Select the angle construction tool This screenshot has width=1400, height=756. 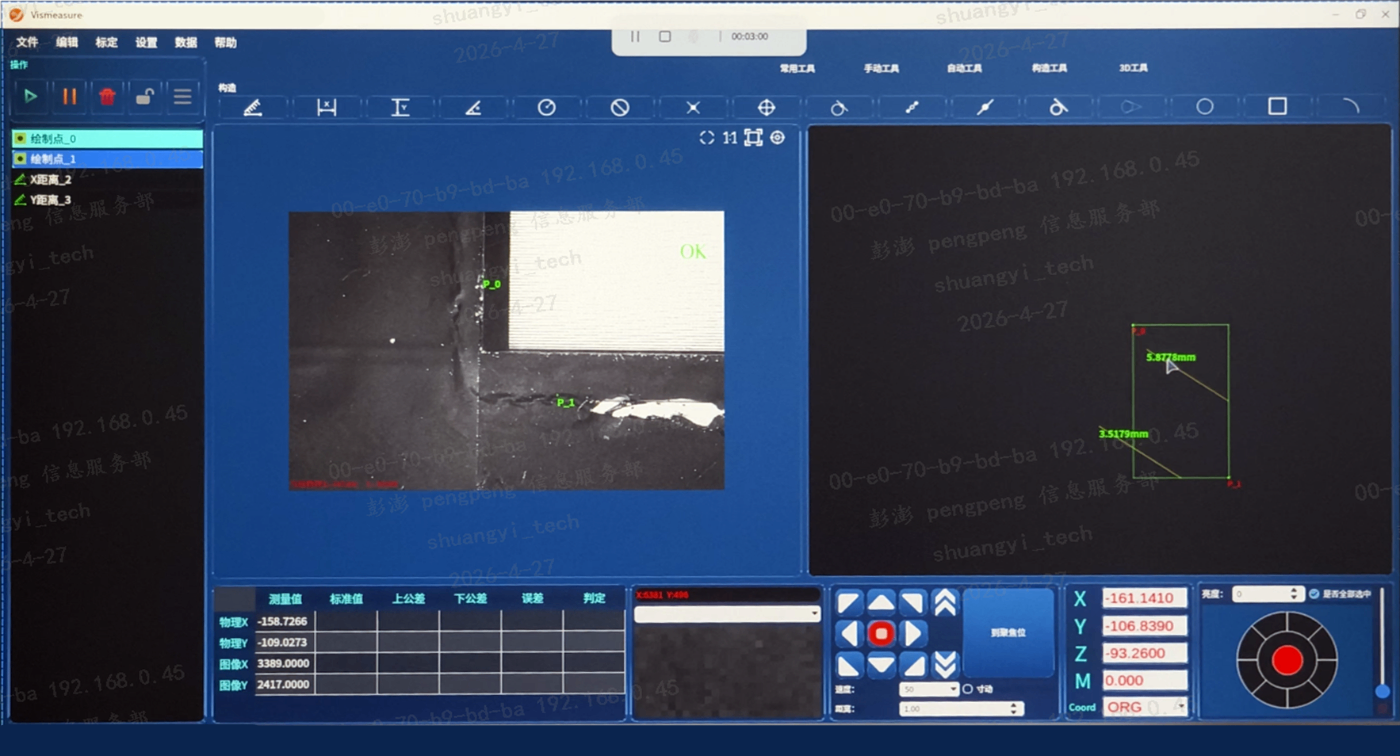click(473, 107)
